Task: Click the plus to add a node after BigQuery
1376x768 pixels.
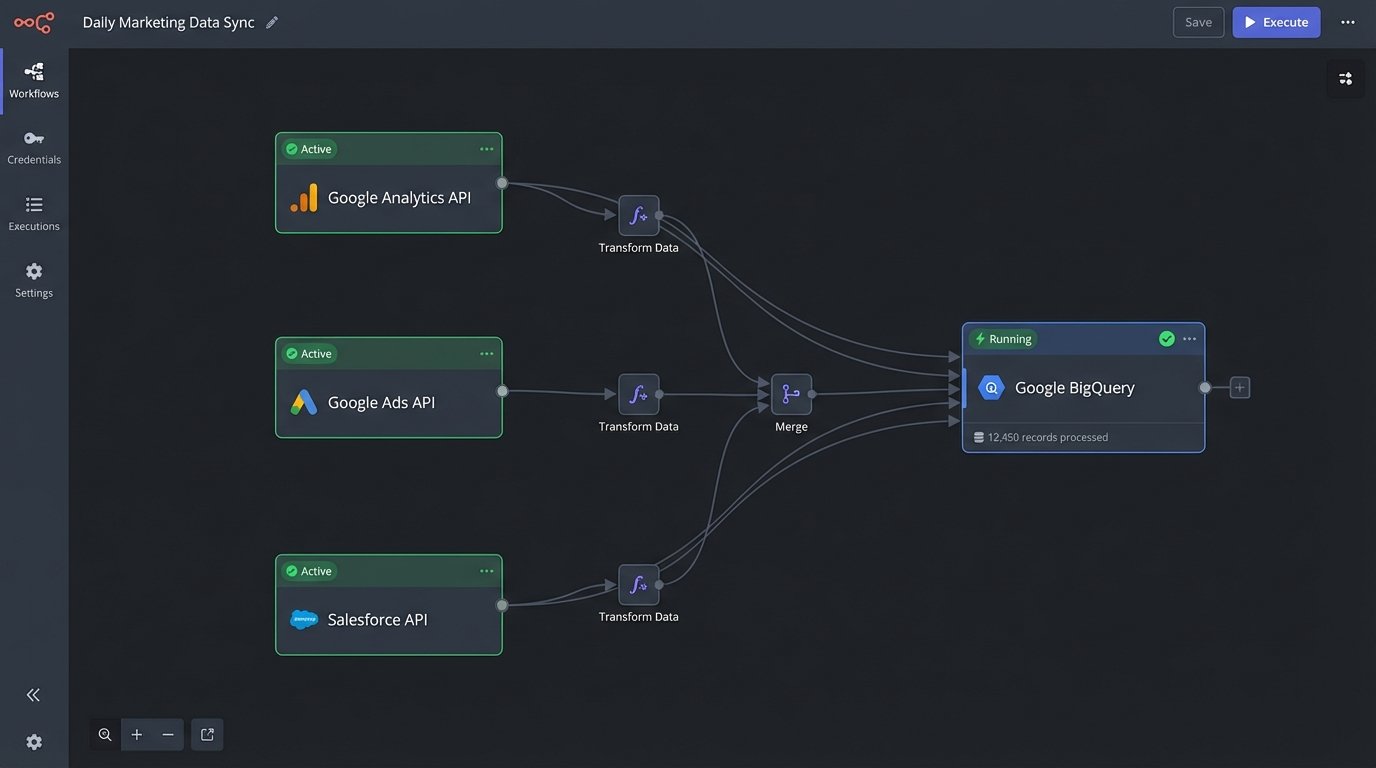Action: pos(1239,386)
